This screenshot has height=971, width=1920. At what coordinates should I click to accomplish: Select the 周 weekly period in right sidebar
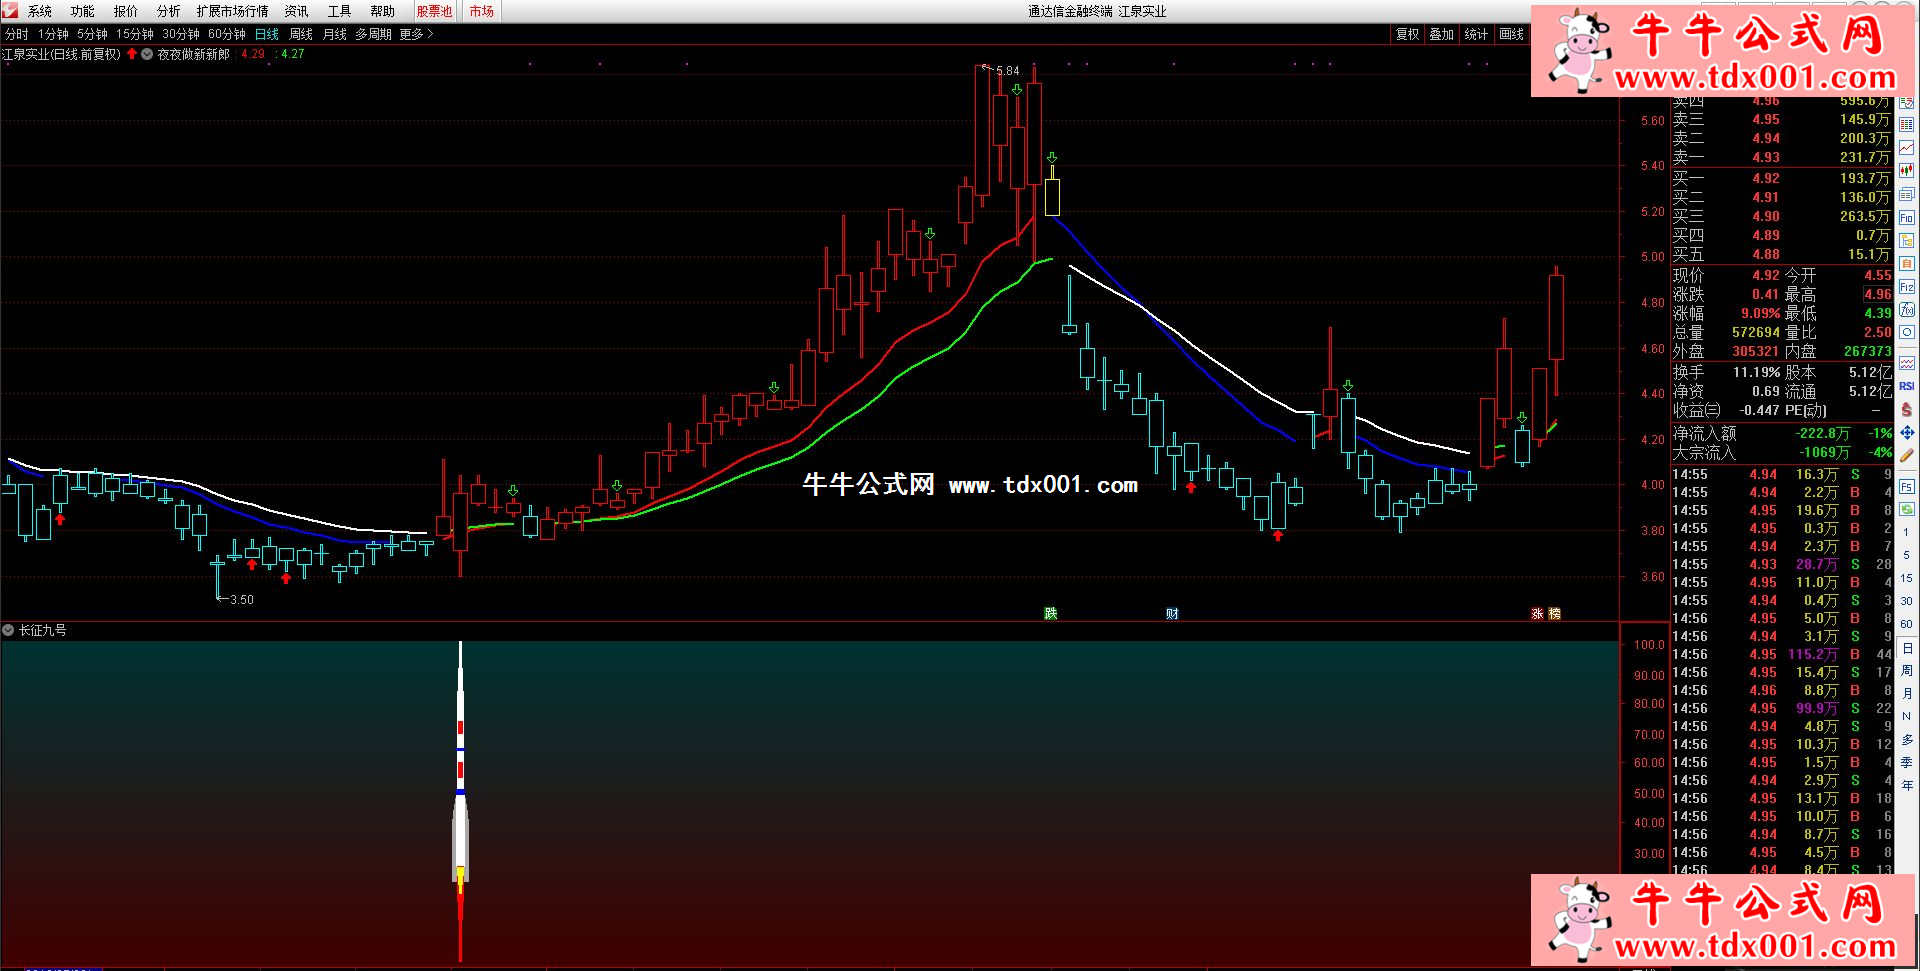point(1907,670)
